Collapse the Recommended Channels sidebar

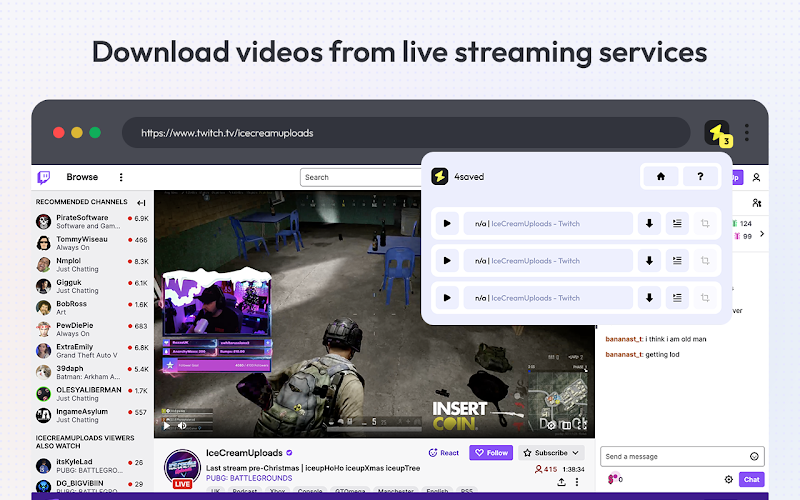(141, 203)
